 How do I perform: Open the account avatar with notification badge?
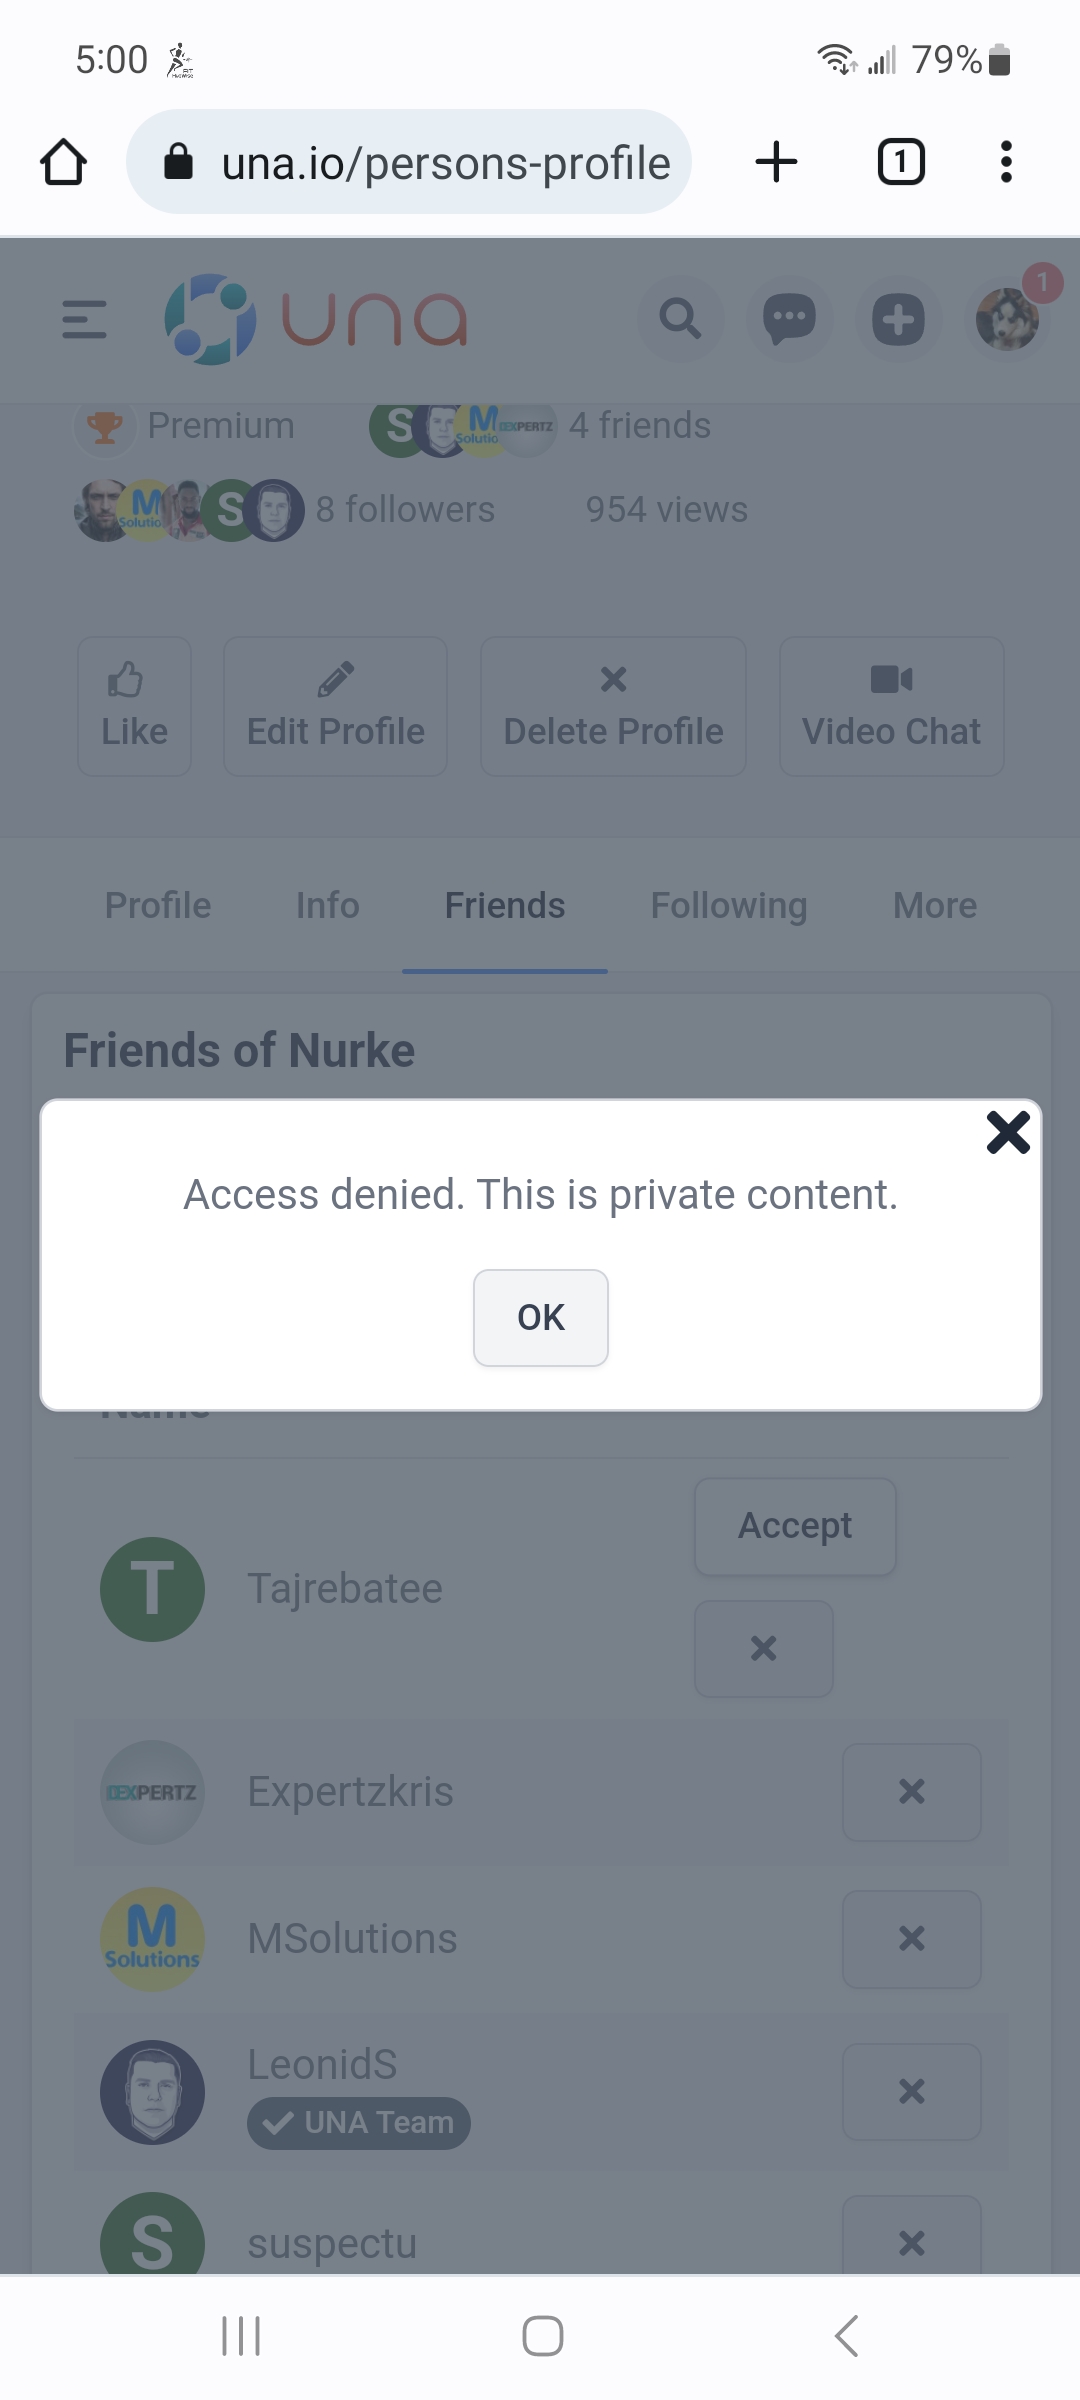(1008, 320)
